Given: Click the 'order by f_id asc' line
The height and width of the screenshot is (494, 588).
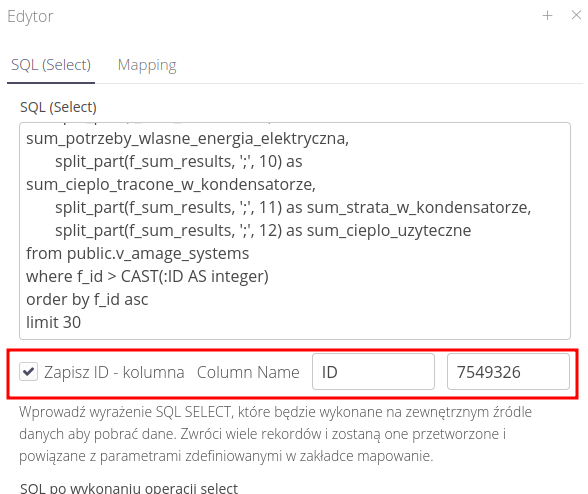Looking at the screenshot, I should point(87,299).
